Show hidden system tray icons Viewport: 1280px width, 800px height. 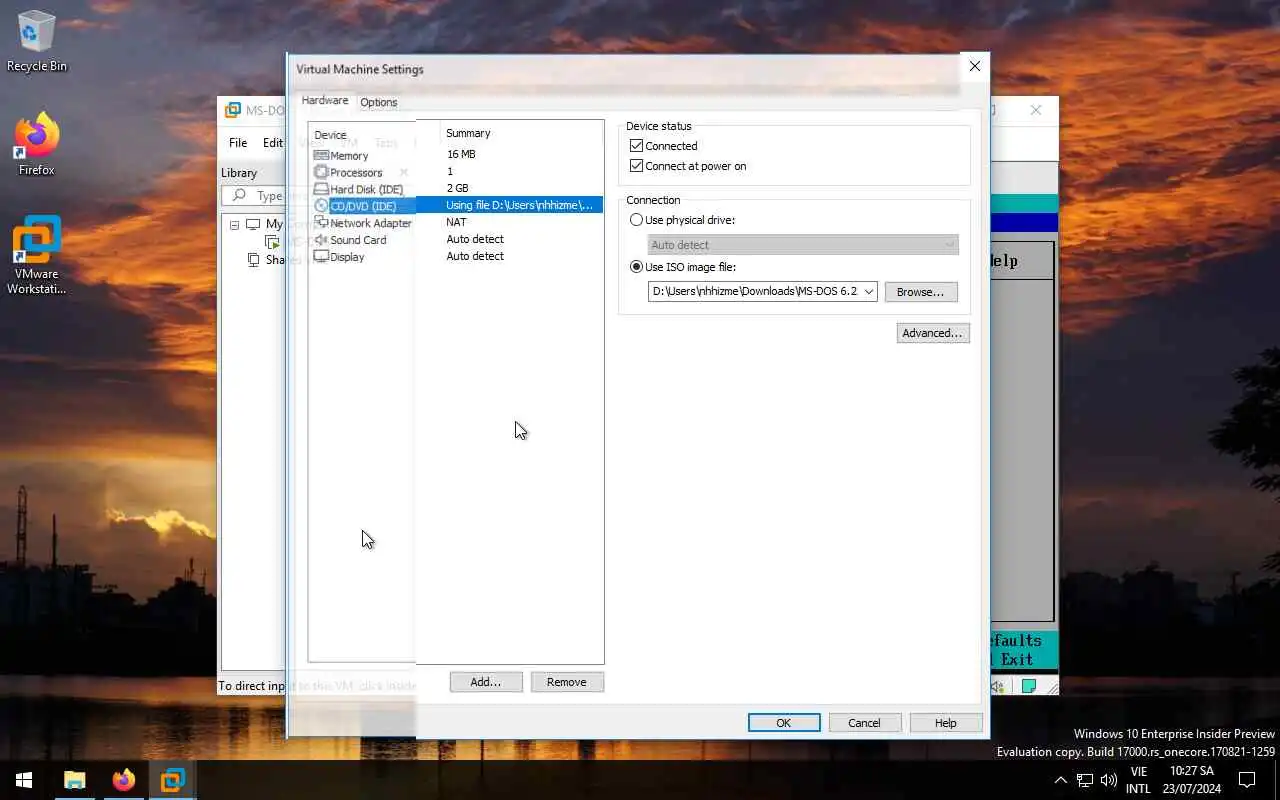click(1061, 780)
